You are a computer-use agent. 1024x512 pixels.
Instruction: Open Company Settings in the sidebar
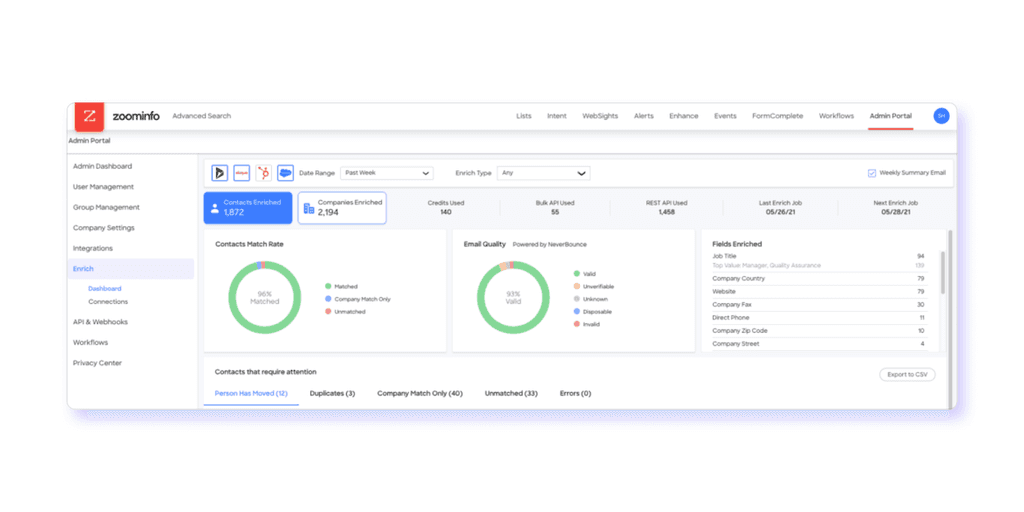tap(103, 228)
